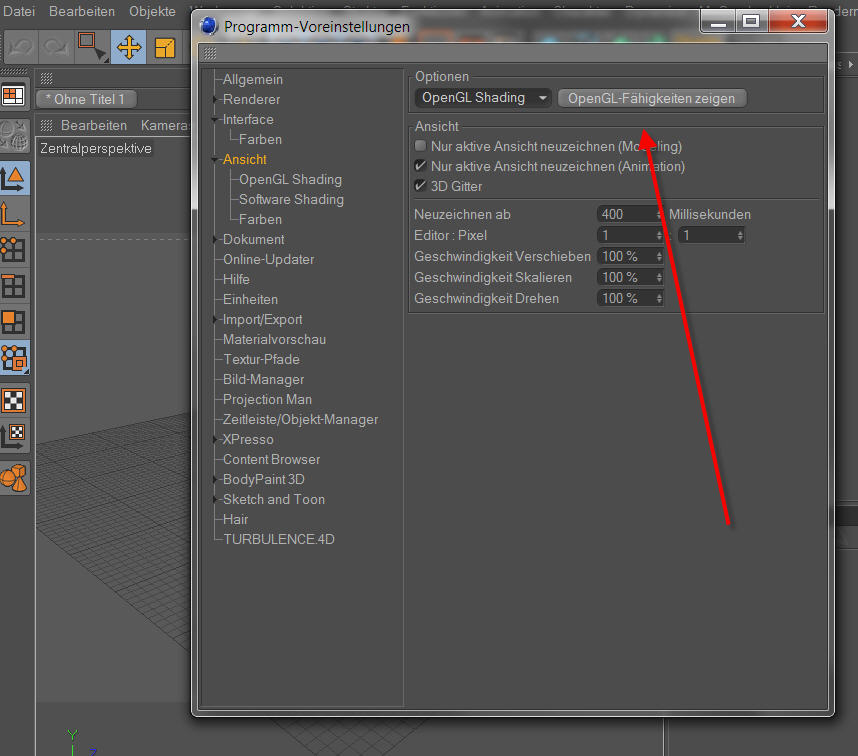Image resolution: width=858 pixels, height=756 pixels.
Task: Select the object axis mode icon
Action: click(13, 214)
